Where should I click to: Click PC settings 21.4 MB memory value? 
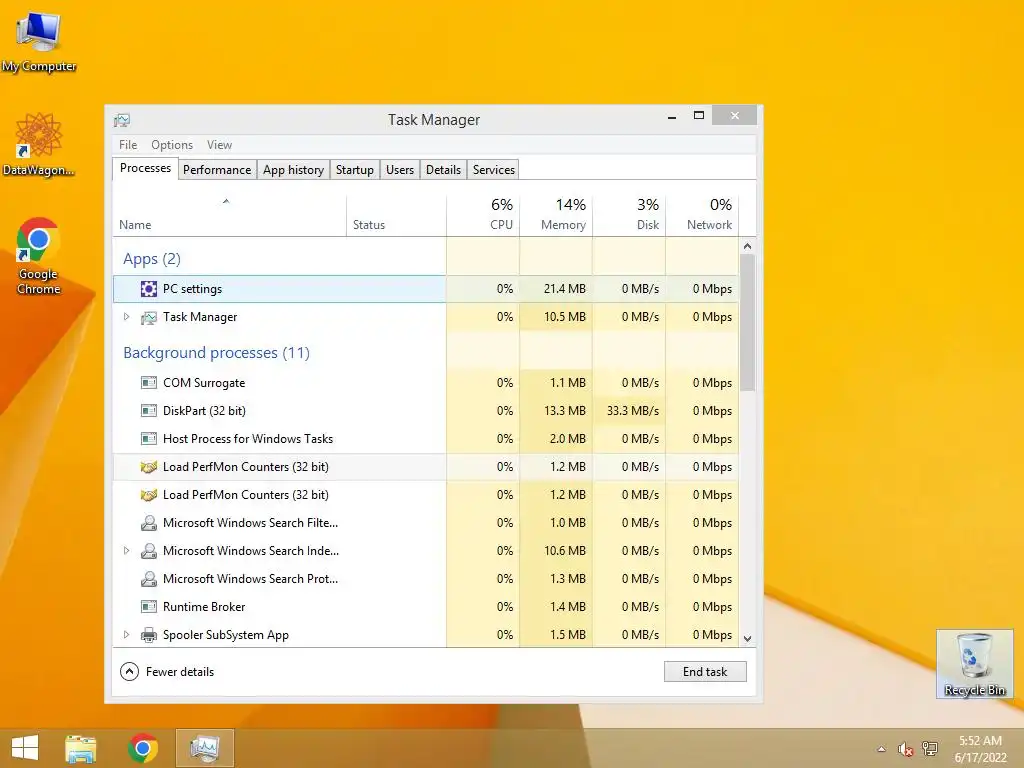[x=564, y=289]
